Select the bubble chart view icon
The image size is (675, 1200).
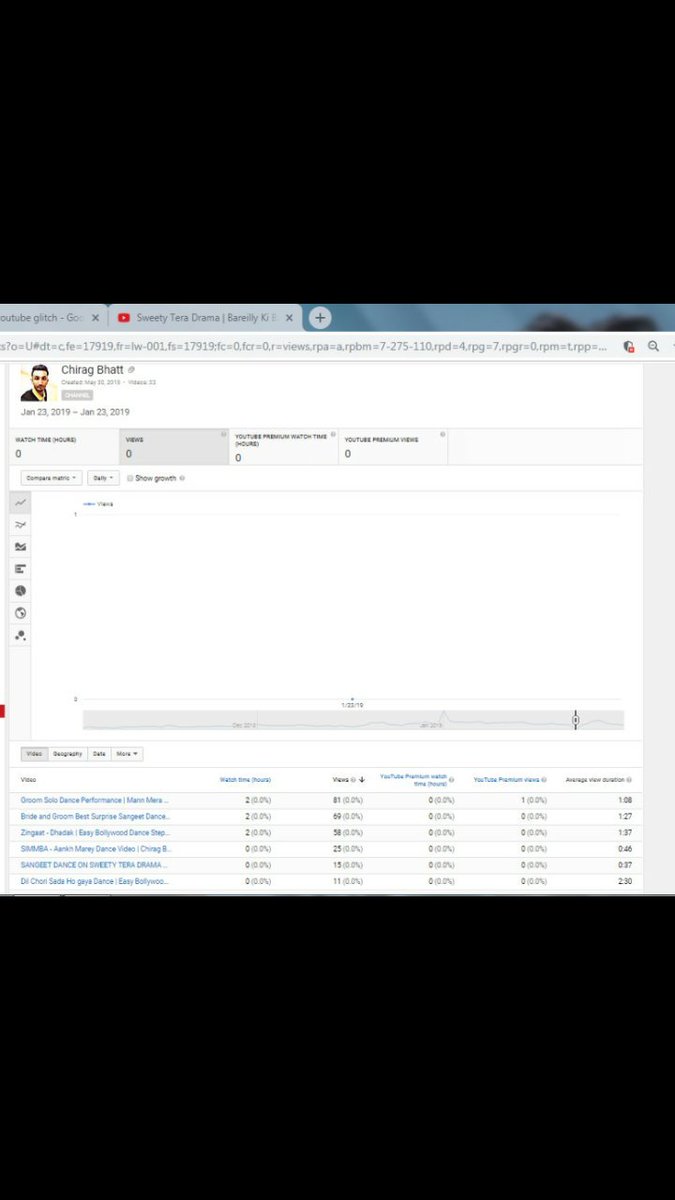(20, 635)
